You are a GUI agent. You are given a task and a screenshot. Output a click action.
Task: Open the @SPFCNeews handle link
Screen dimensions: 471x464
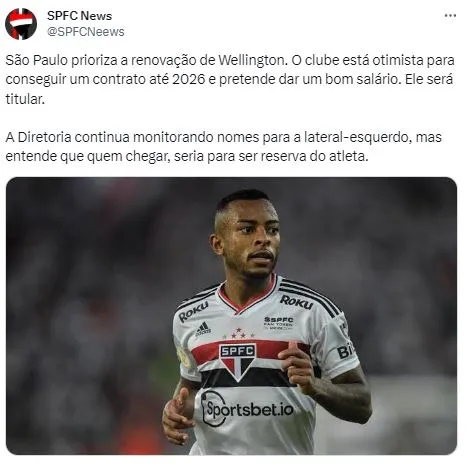coord(86,32)
